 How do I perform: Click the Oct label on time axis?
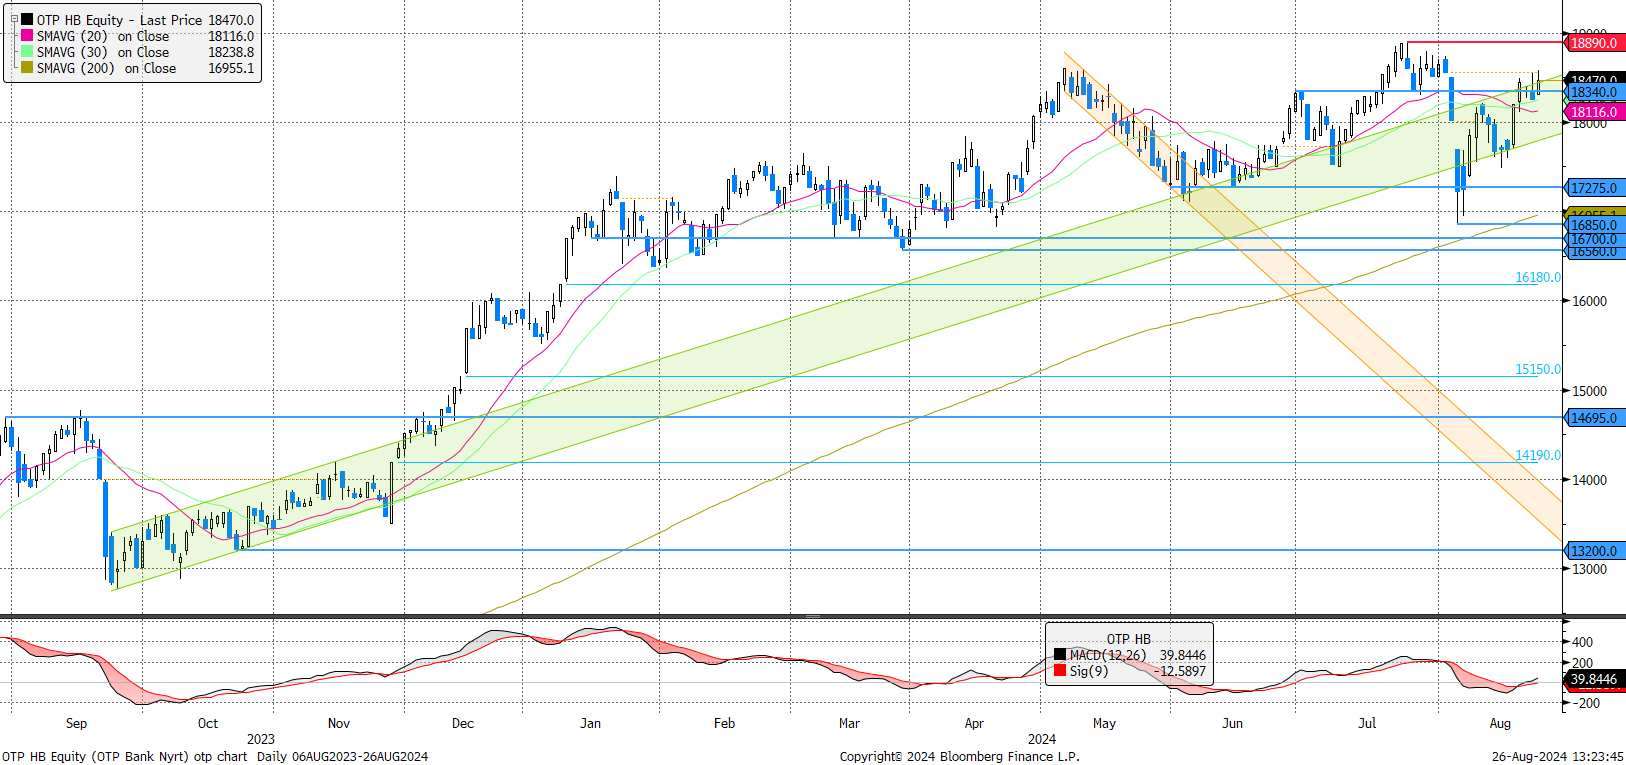(x=207, y=723)
